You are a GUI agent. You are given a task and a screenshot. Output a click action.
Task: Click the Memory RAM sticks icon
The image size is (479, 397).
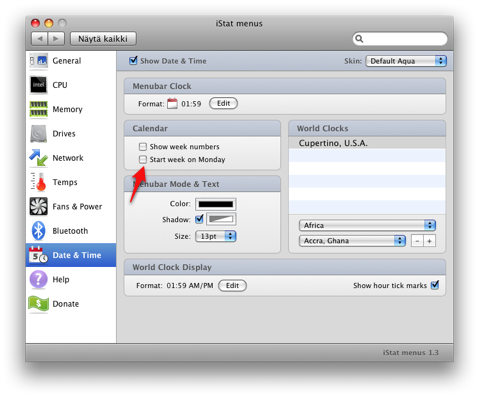coord(39,109)
